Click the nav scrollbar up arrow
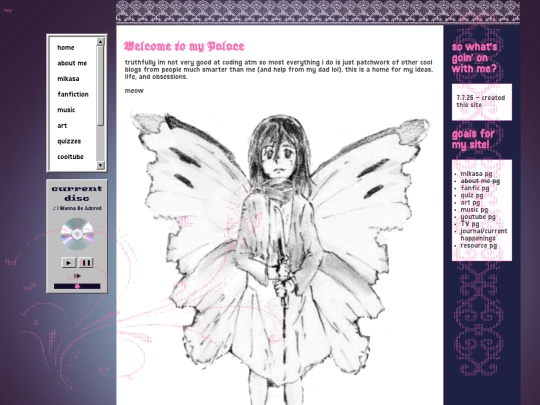 coord(100,41)
